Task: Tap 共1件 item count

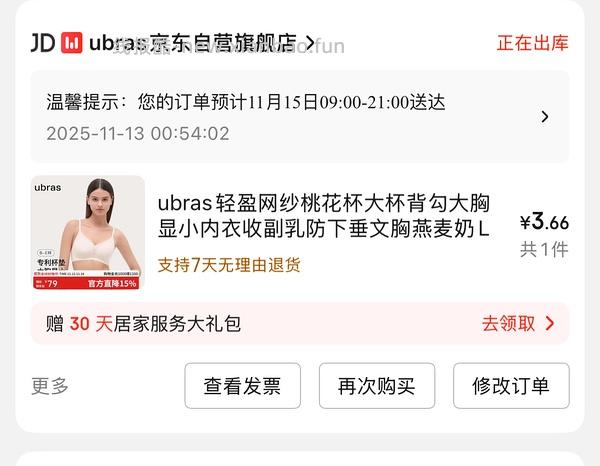Action: point(544,250)
